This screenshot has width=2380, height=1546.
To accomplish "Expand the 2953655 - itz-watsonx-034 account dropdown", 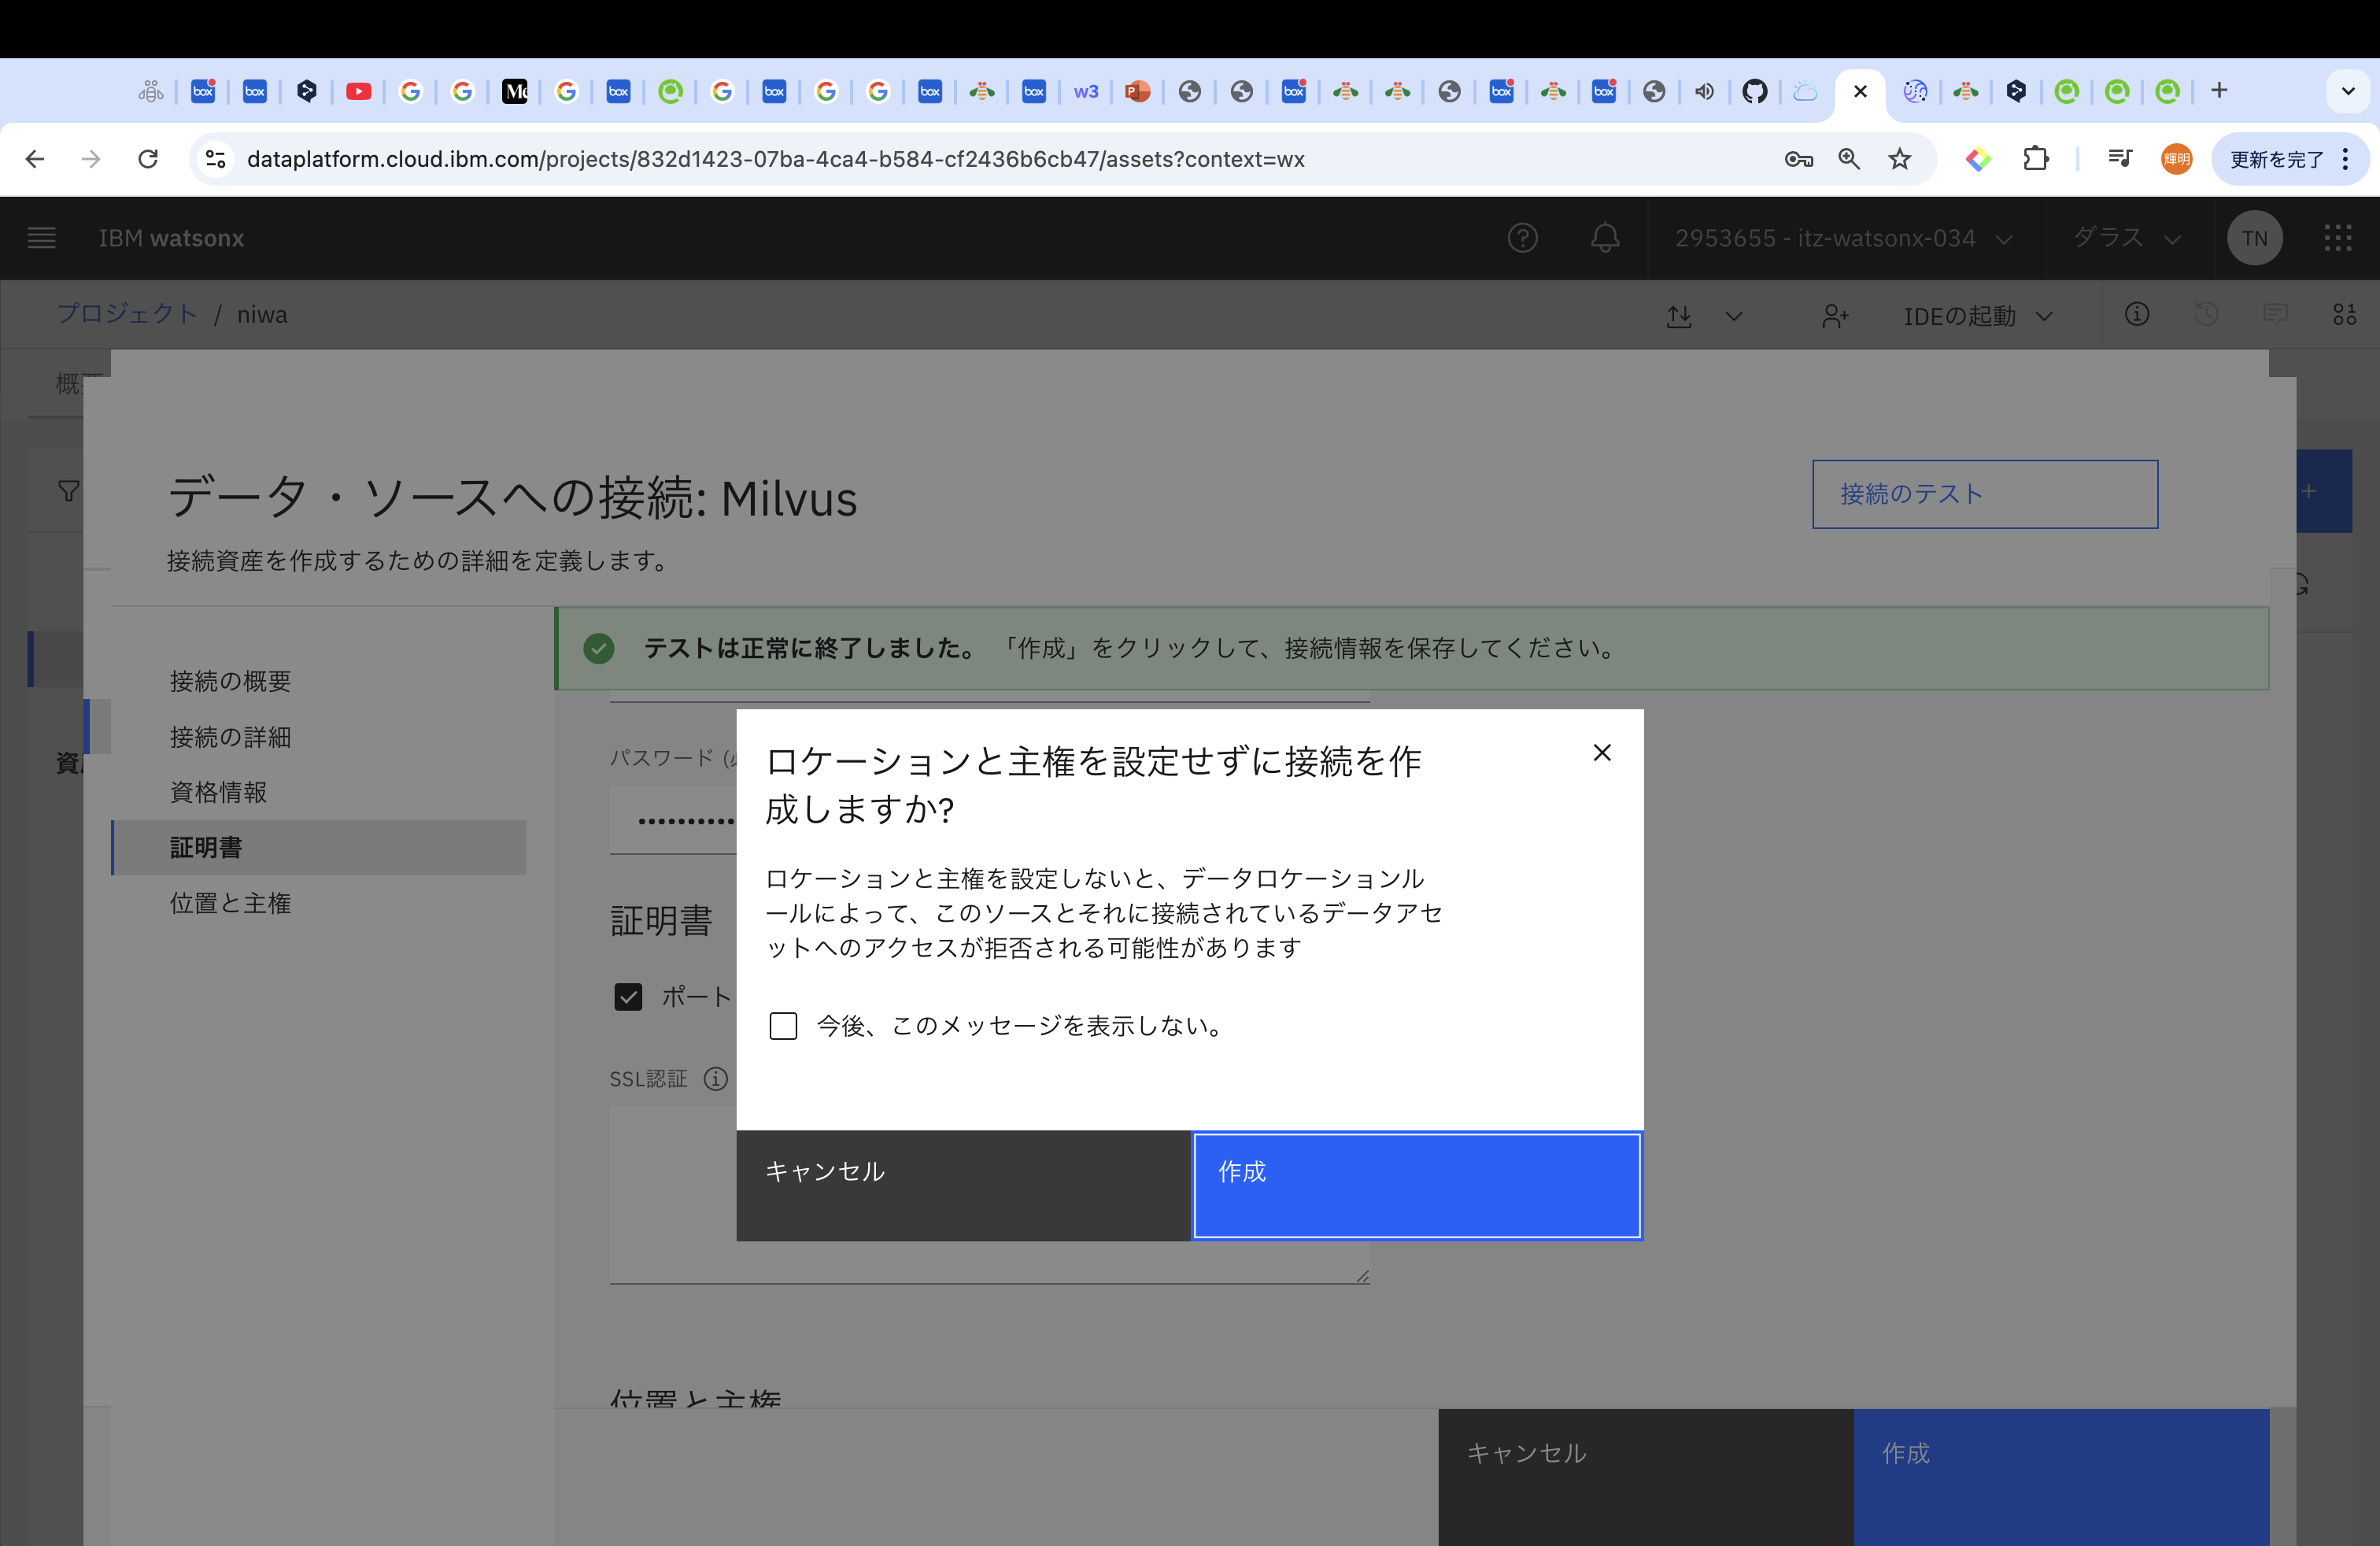I will click(1843, 238).
